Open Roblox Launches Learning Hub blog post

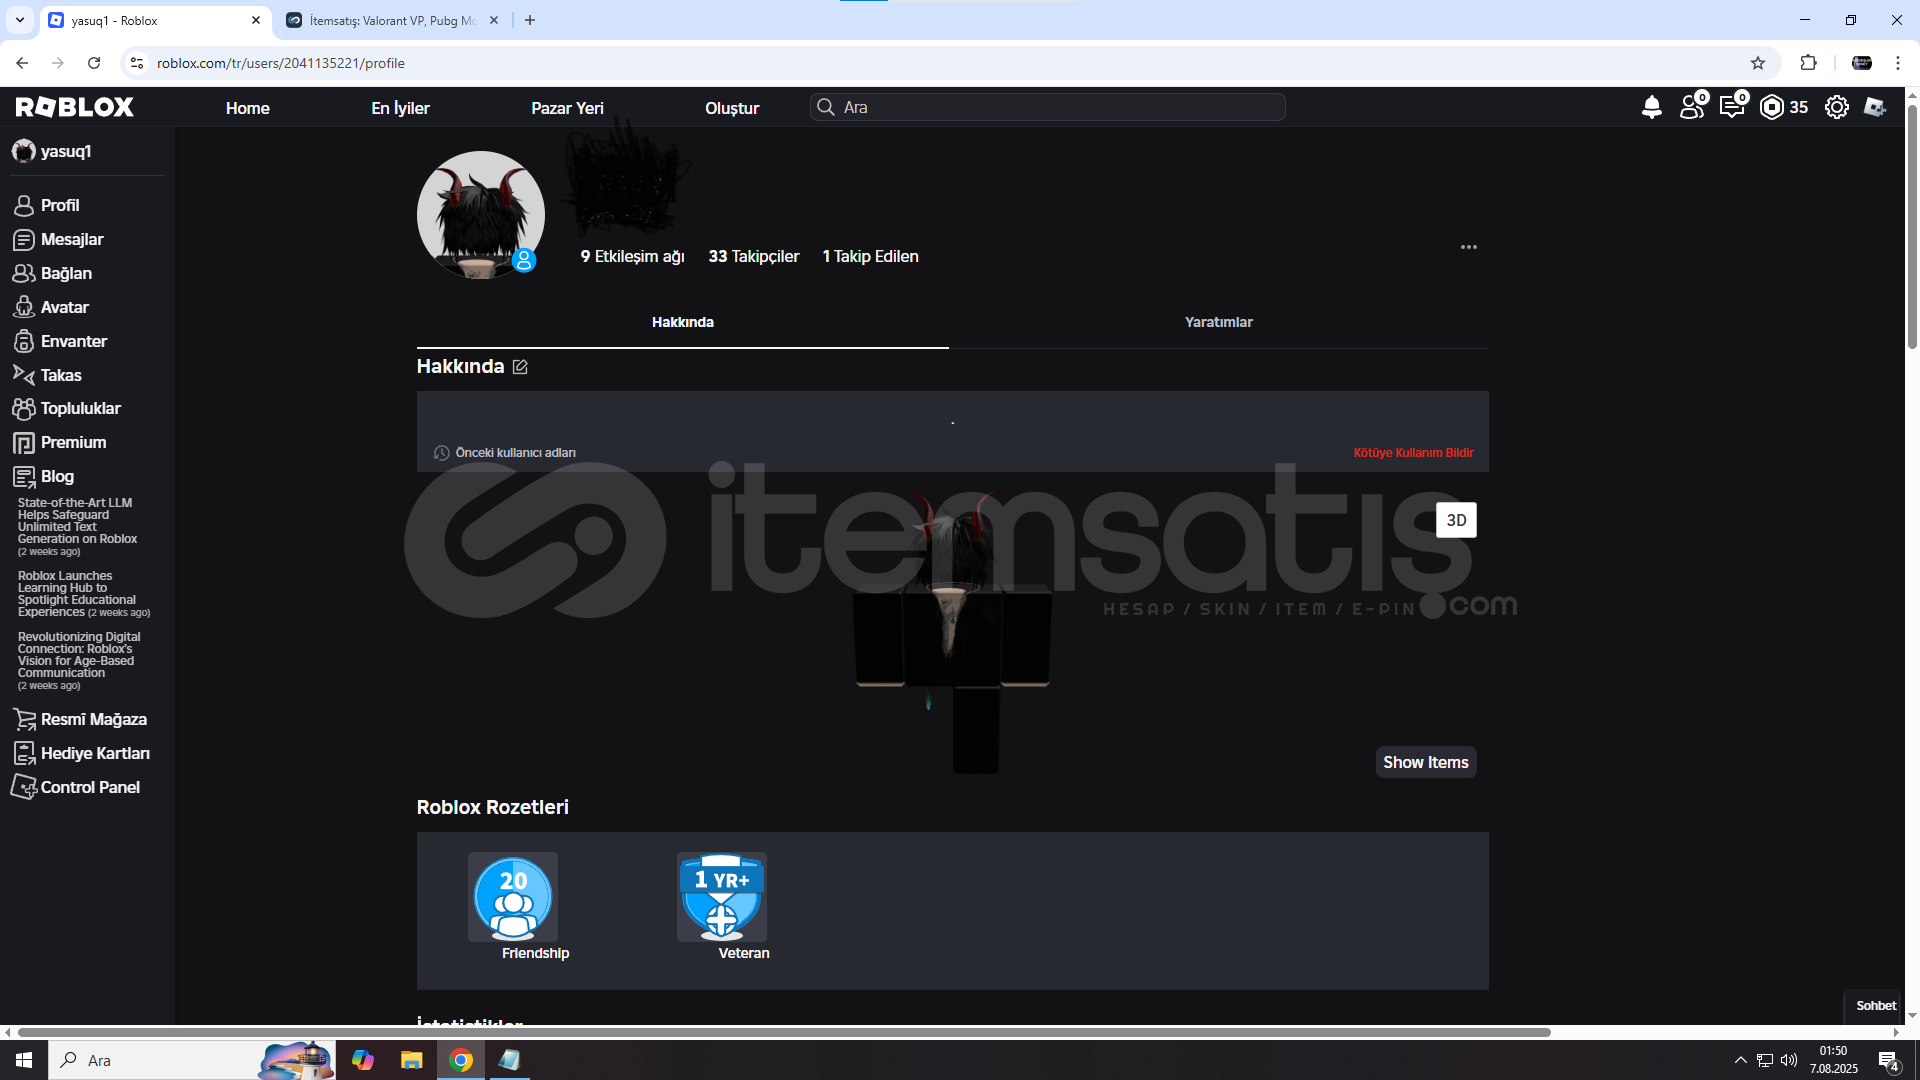point(83,594)
